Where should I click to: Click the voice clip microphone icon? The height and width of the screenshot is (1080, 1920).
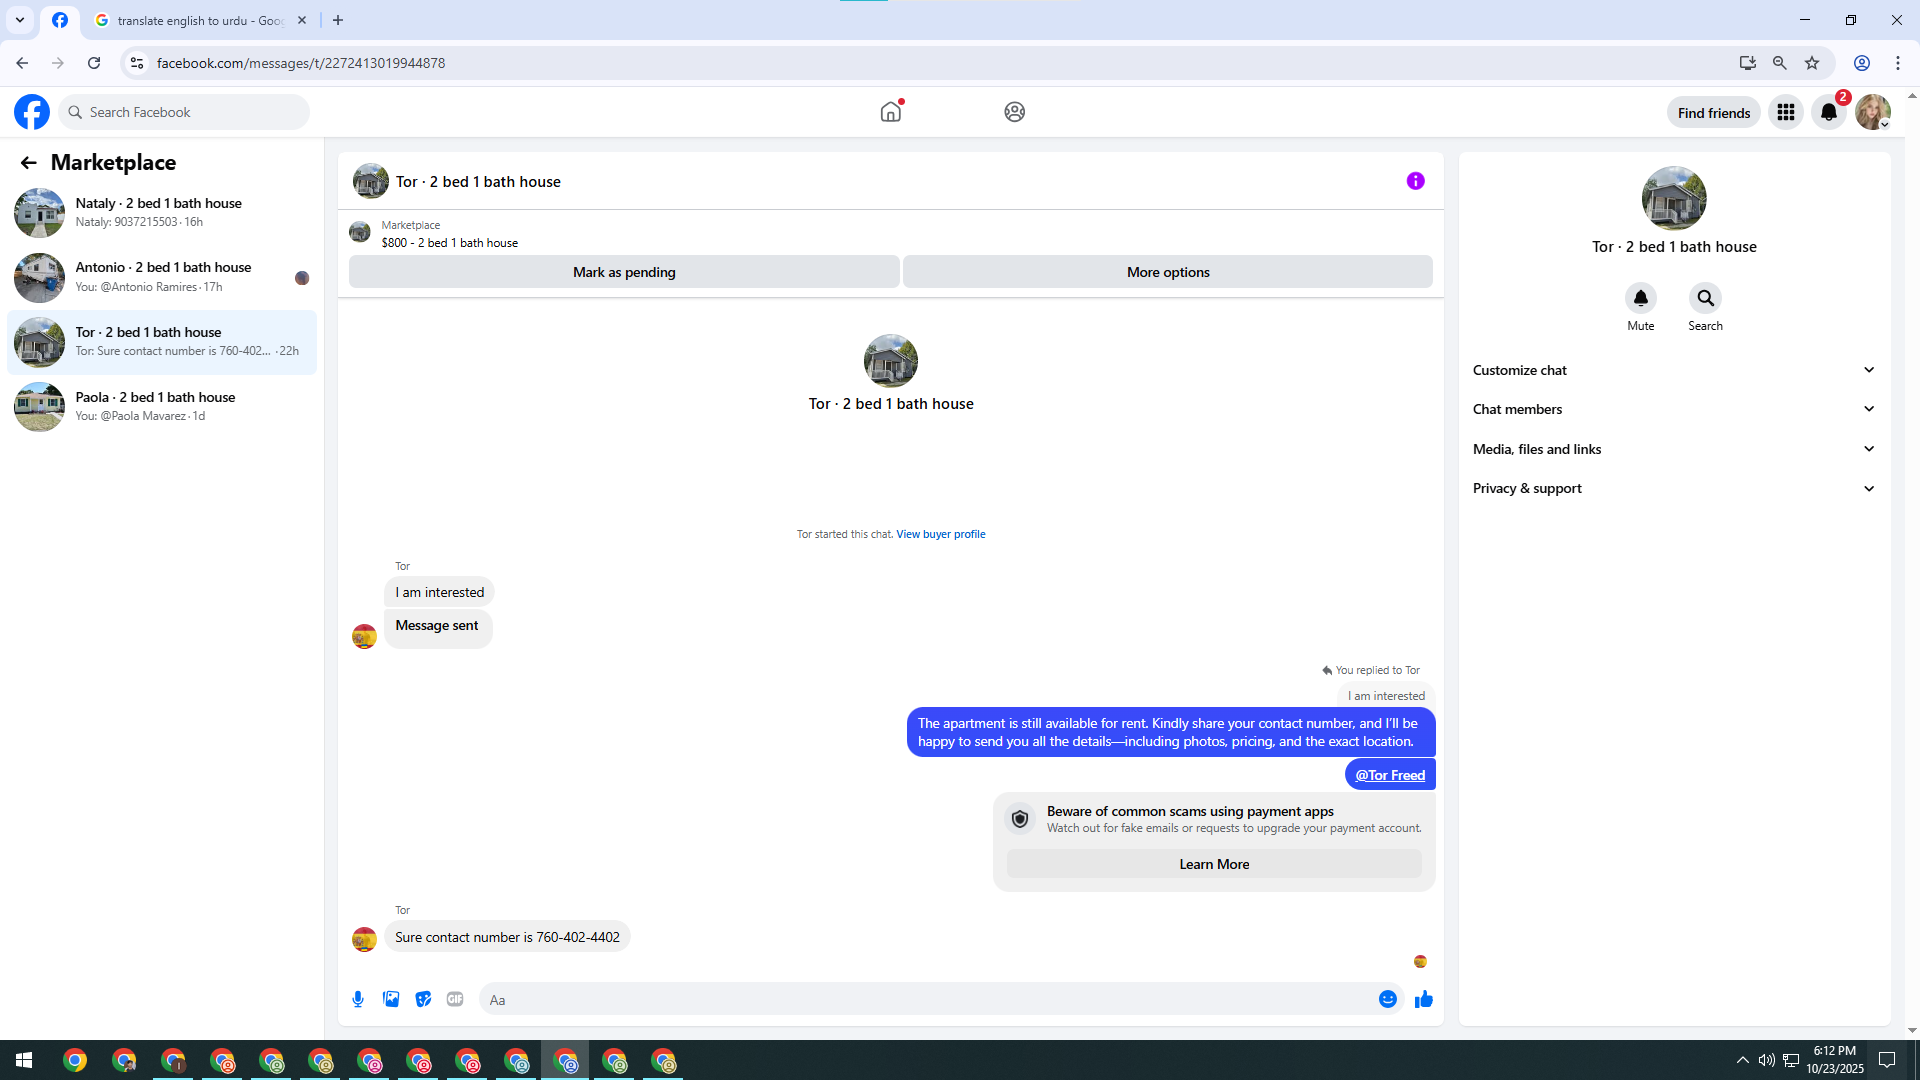pyautogui.click(x=358, y=999)
